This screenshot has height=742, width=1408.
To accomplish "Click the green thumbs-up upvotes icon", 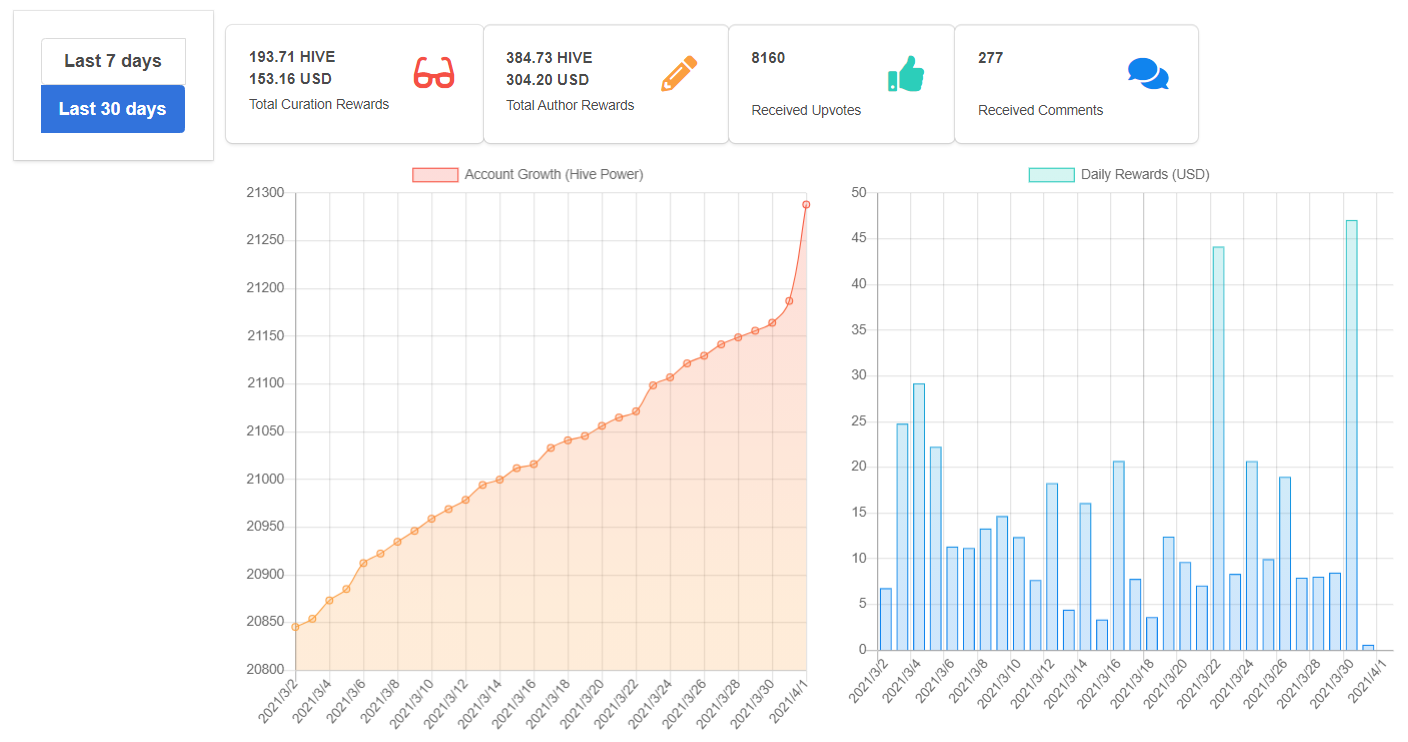I will pos(906,73).
